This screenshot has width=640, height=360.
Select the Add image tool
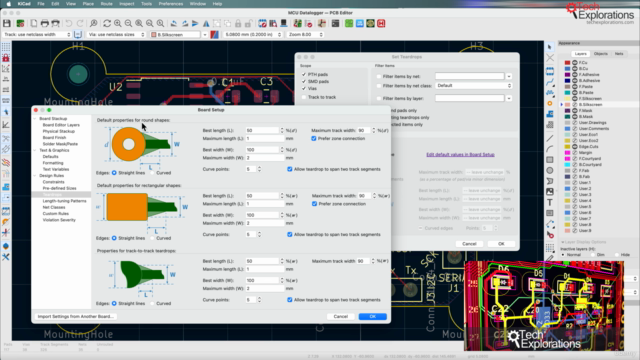point(550,192)
